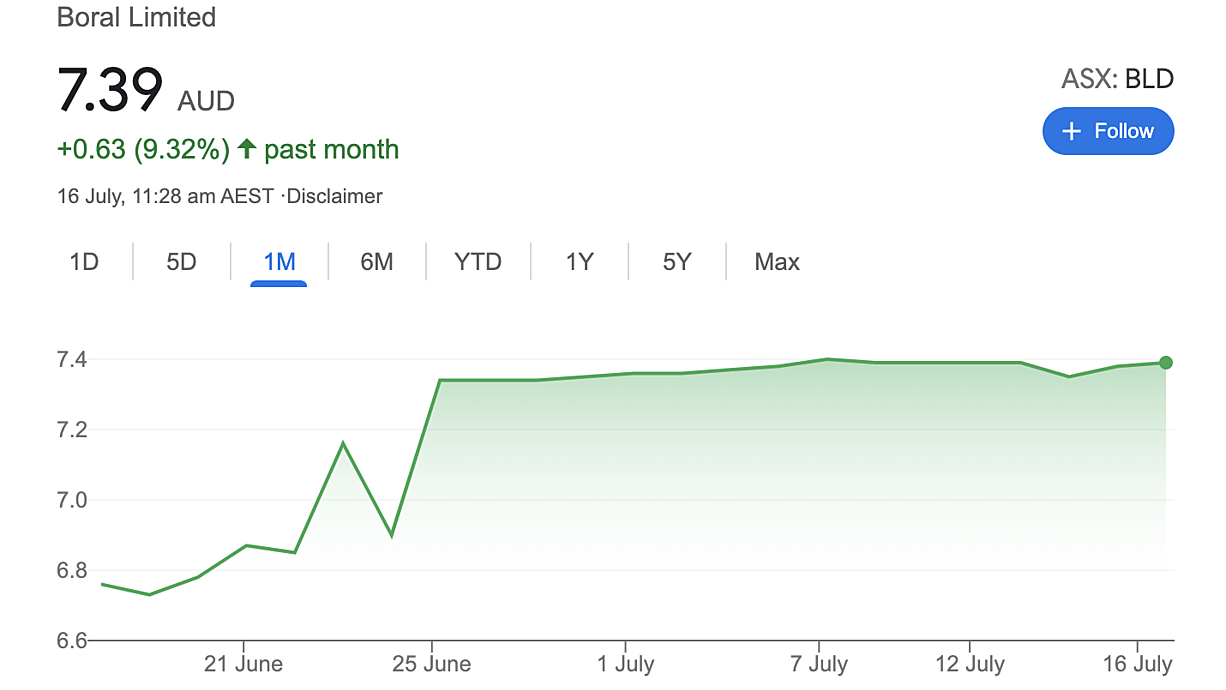Select the 1M time range tab
This screenshot has height=690, width=1226.
pos(279,262)
